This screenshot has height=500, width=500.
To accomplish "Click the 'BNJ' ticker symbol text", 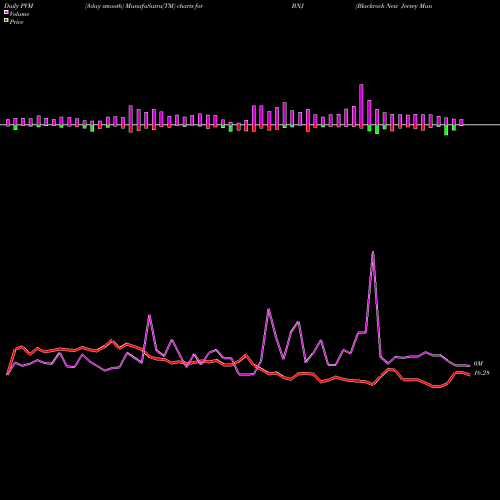I will click(298, 6).
